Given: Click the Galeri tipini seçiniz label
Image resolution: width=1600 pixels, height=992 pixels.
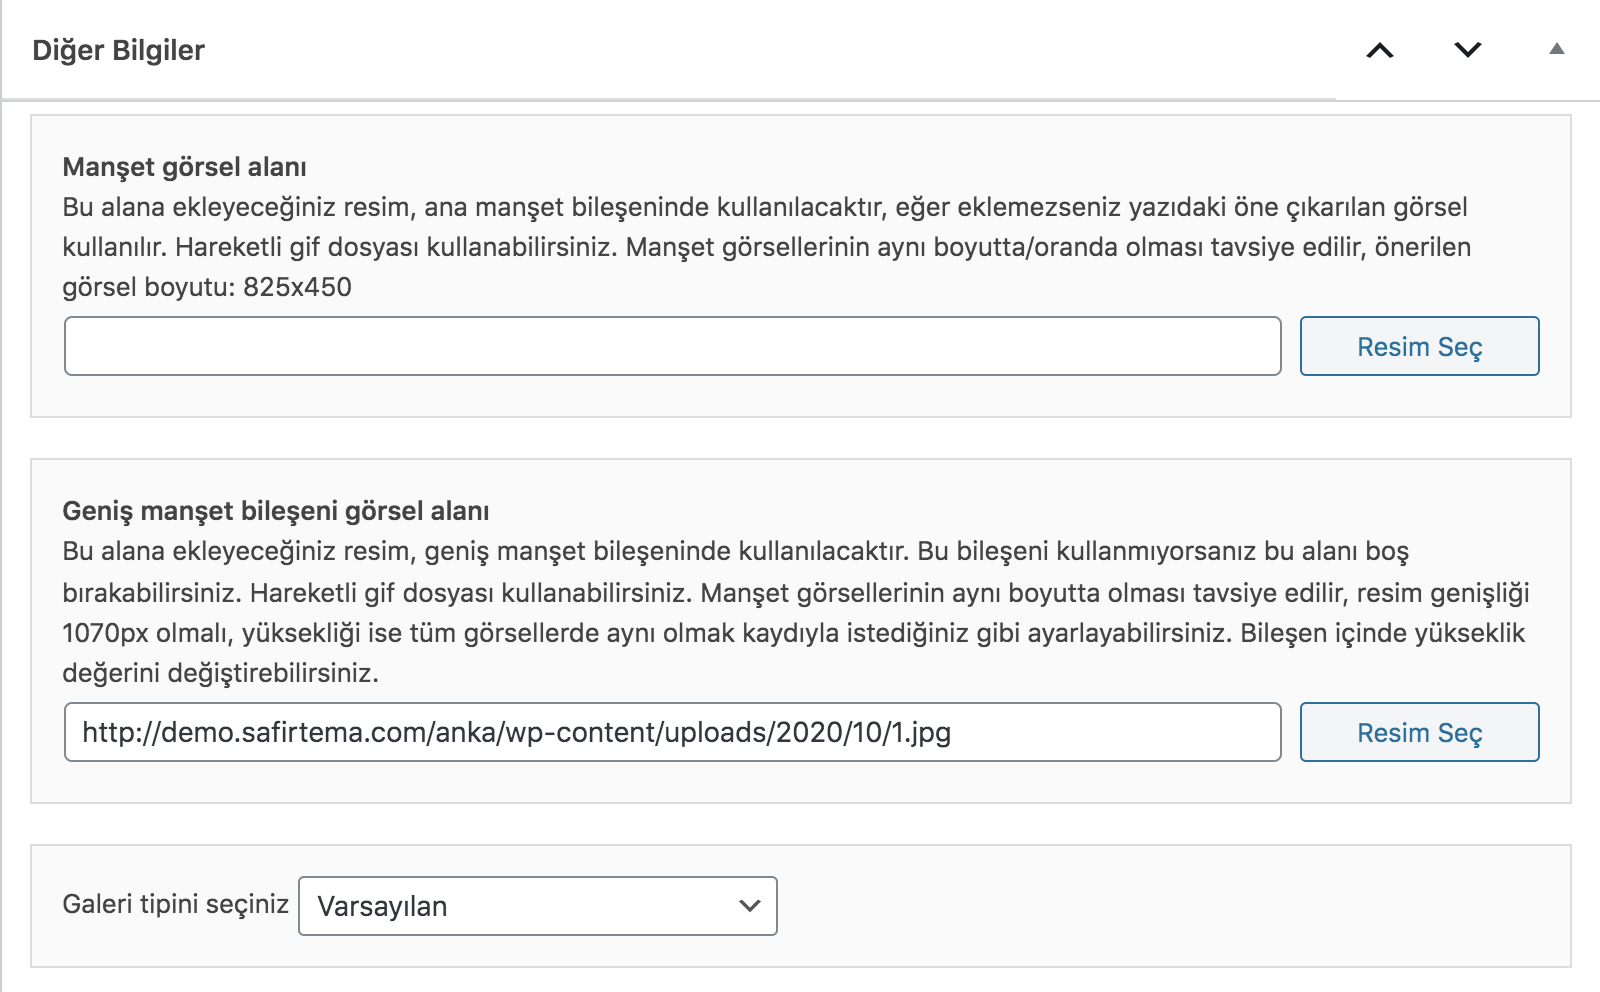Looking at the screenshot, I should tap(175, 904).
